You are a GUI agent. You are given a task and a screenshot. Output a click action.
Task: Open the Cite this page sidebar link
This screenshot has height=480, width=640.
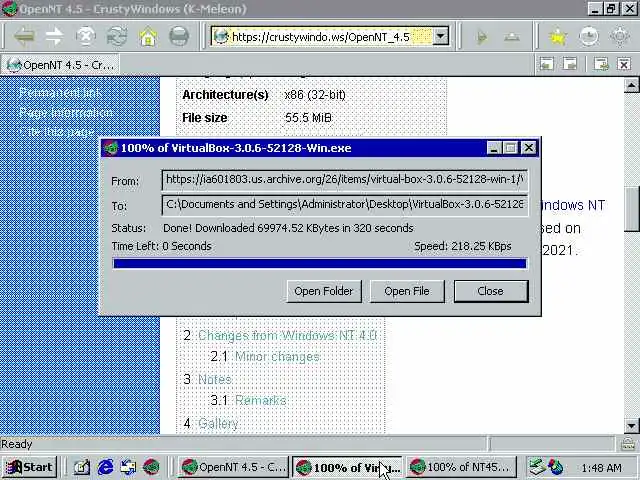pos(56,131)
